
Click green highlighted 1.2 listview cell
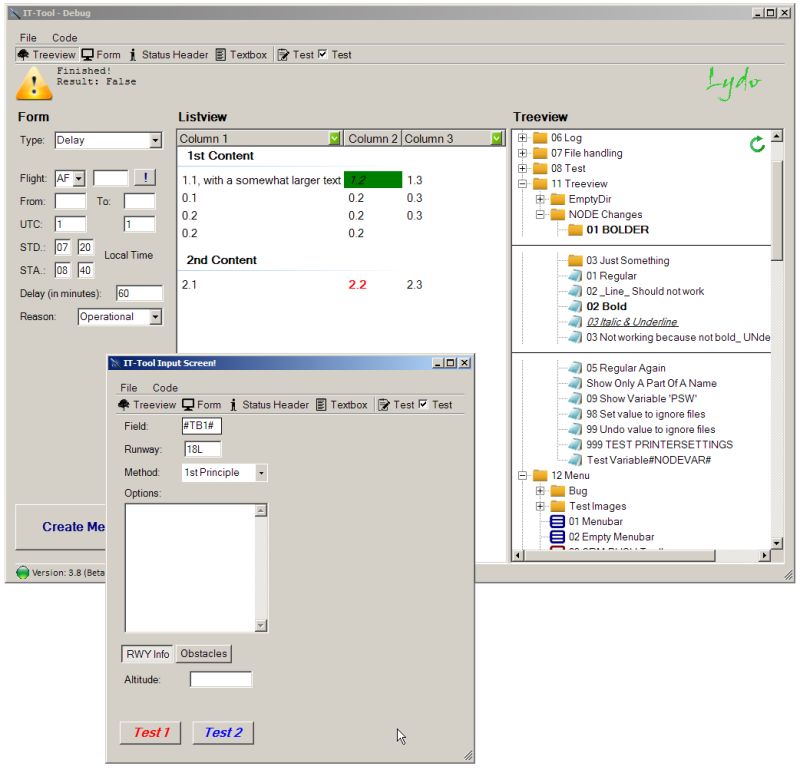[x=373, y=180]
